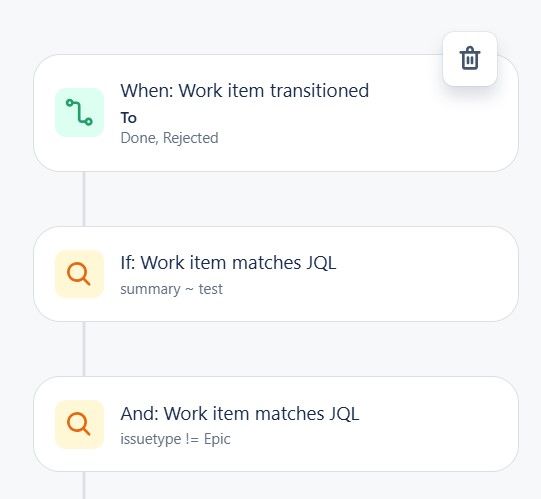Click empty area of the And condition card
This screenshot has width=541, height=499.
tap(431, 424)
